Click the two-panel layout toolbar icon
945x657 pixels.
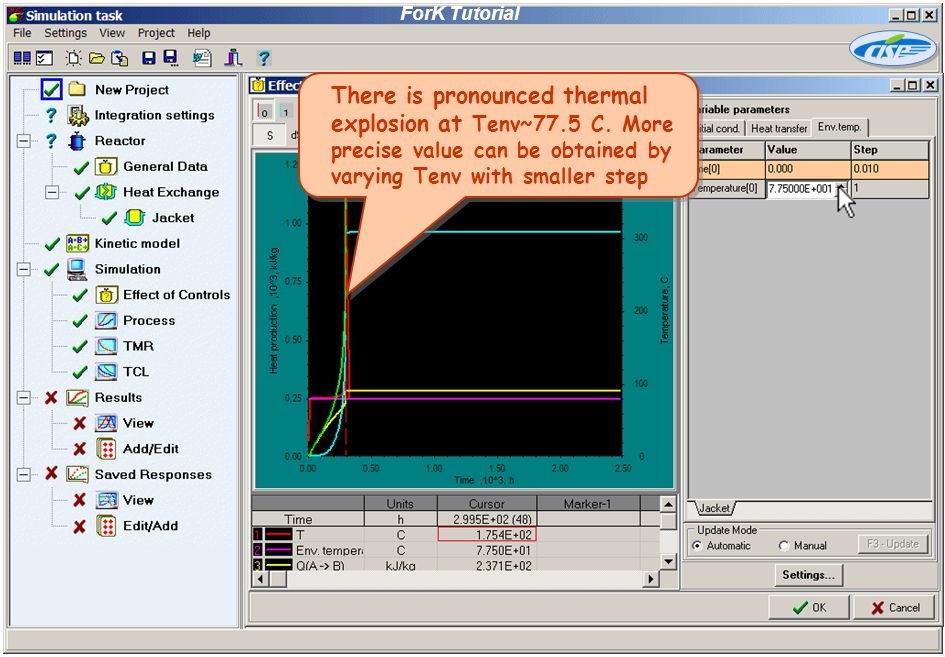coord(22,58)
